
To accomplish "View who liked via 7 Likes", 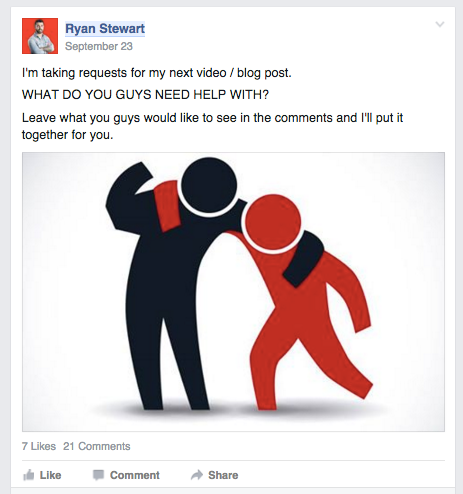I will point(39,446).
